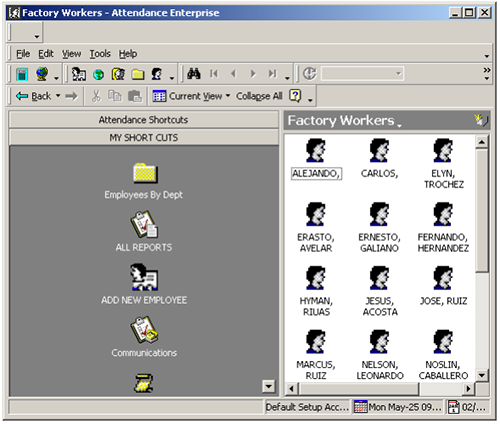
Task: Click the ADD NEW EMPLOYEE shortcut icon
Action: 144,277
